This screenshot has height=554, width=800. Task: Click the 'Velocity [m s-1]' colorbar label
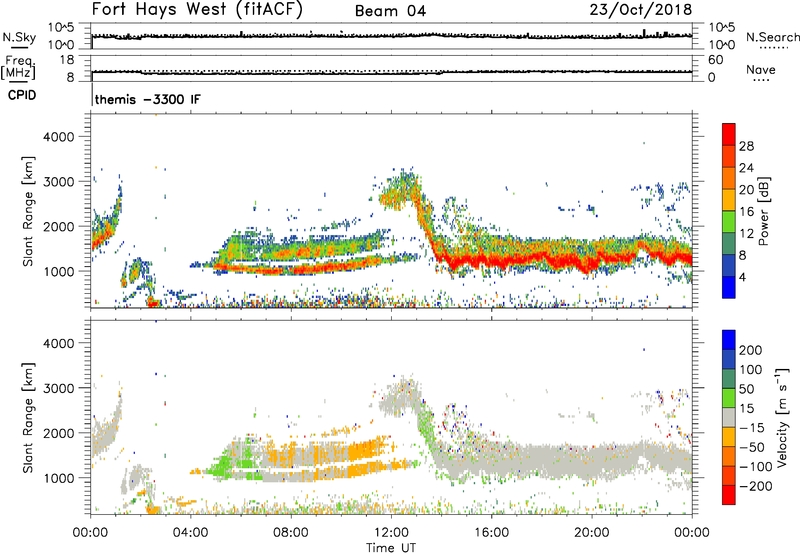click(782, 417)
